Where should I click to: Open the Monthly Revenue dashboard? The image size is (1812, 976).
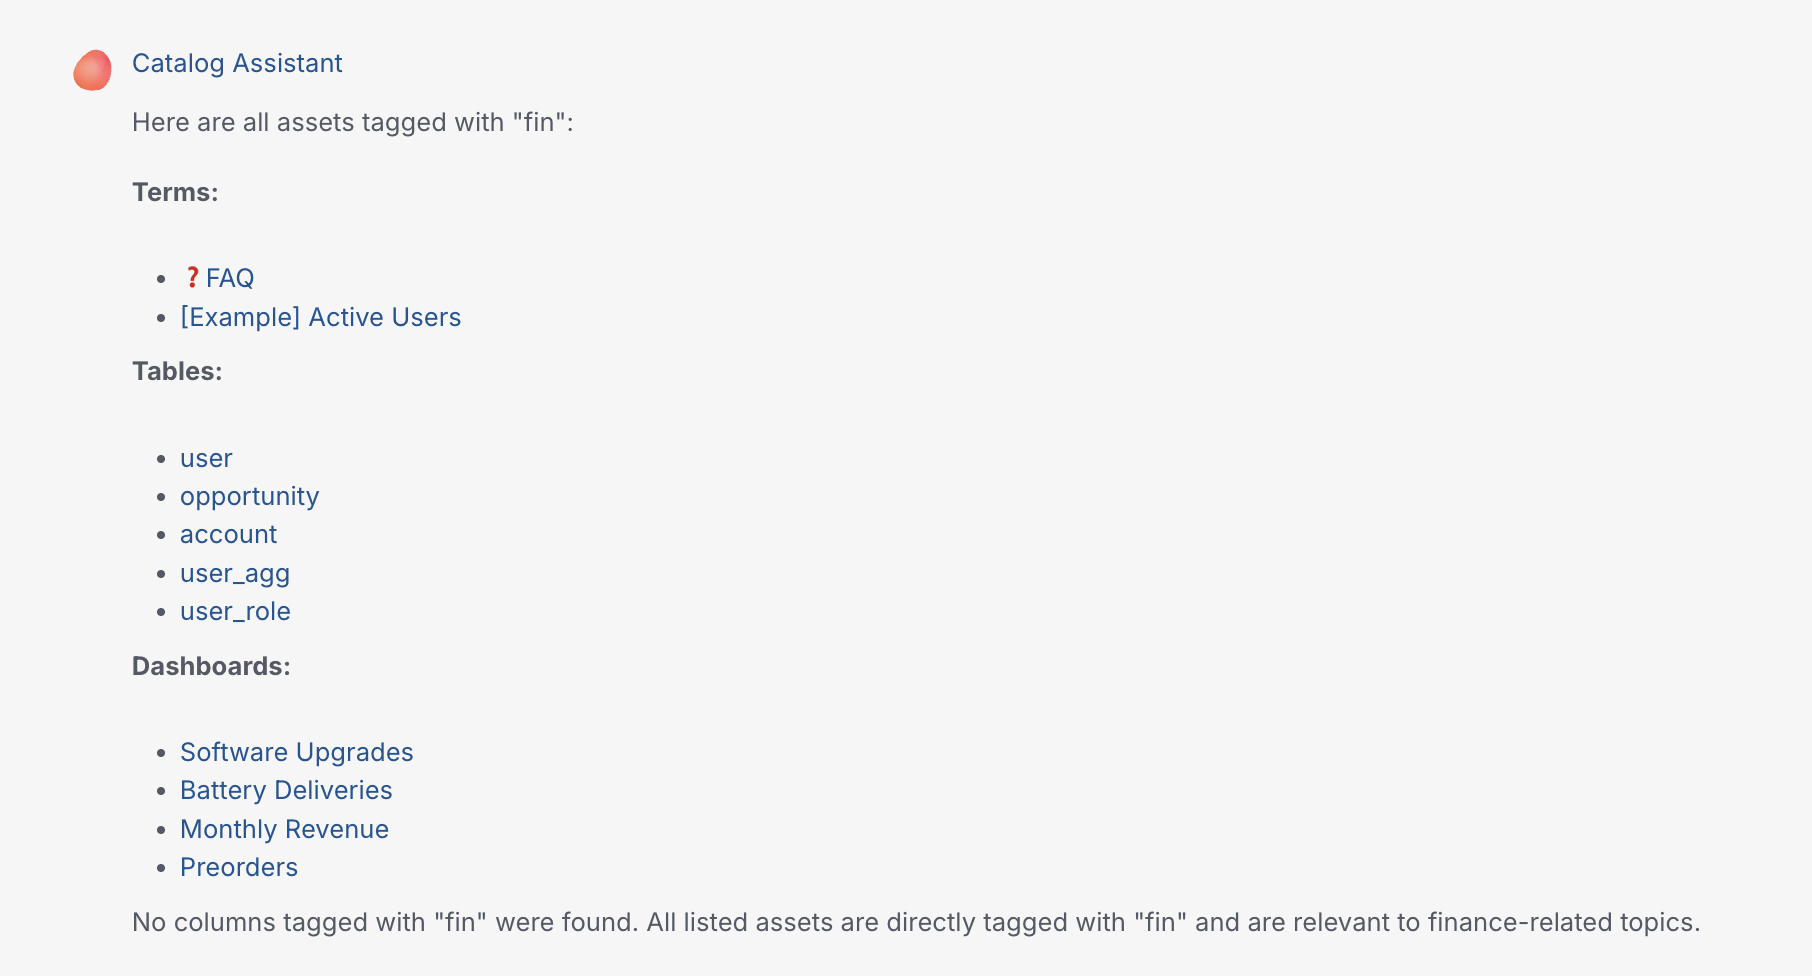click(x=284, y=829)
